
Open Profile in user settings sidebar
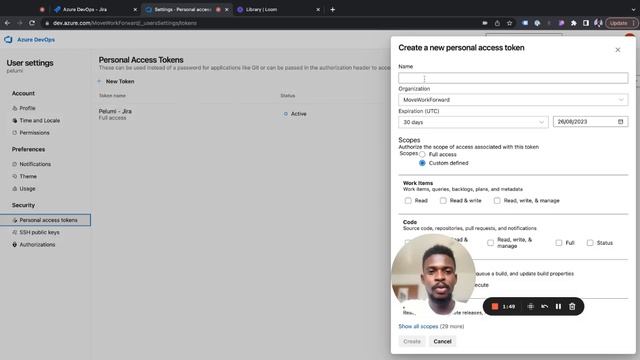(x=27, y=108)
